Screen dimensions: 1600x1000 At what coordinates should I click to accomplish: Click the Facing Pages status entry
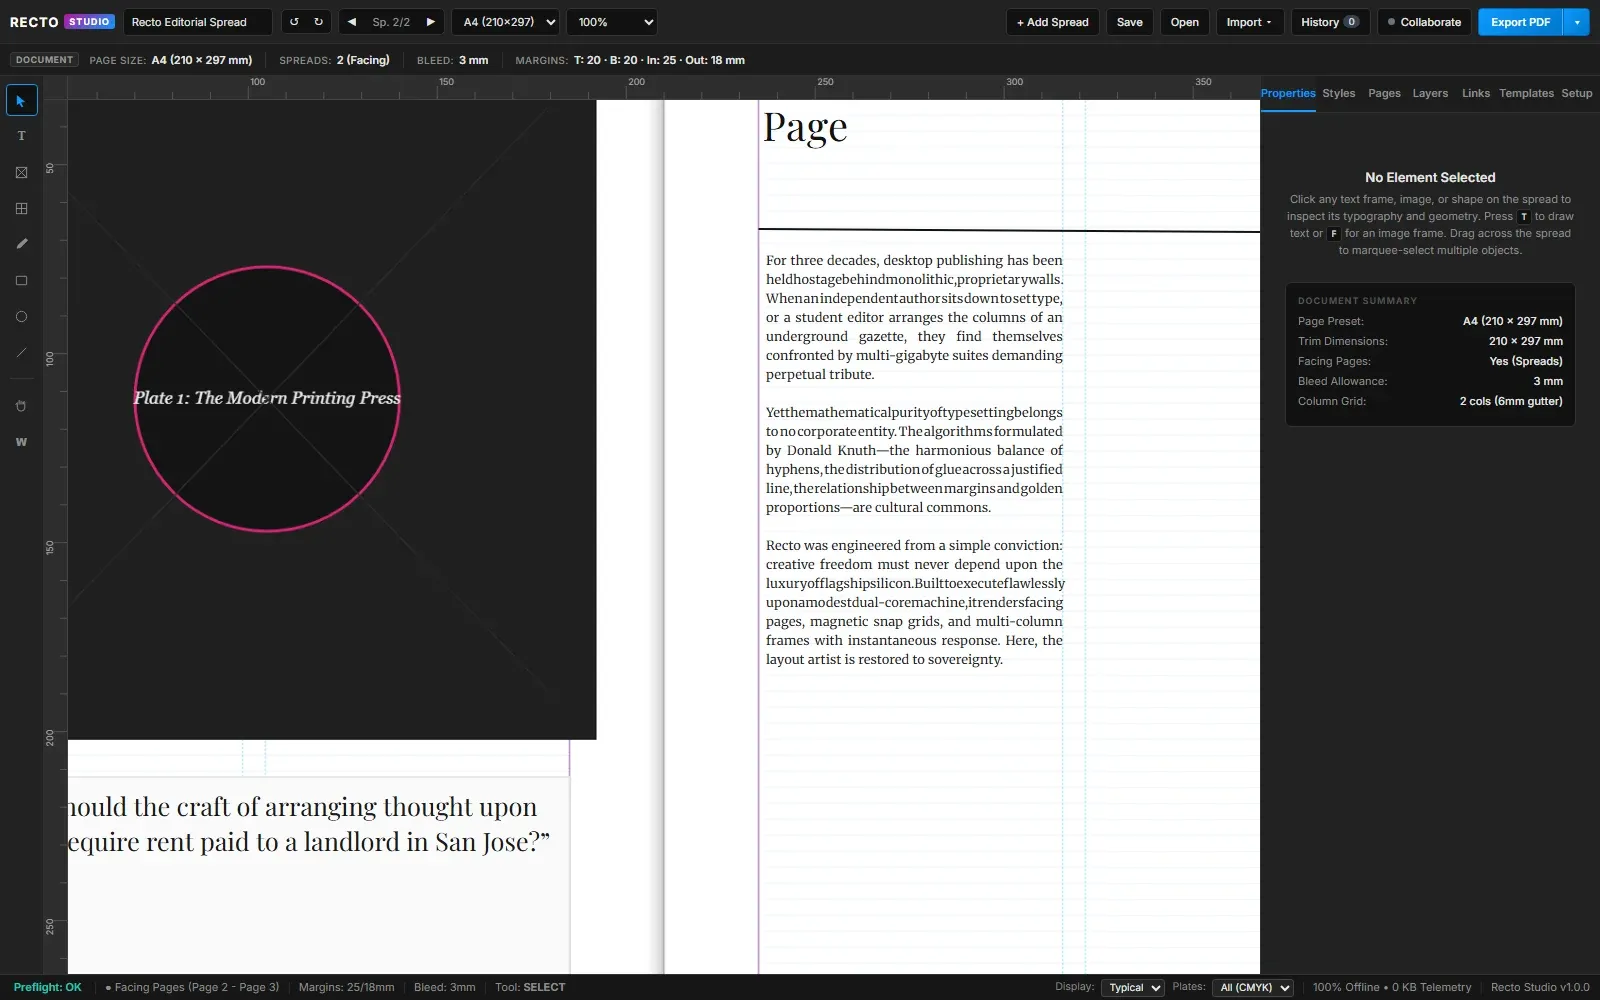tap(193, 988)
